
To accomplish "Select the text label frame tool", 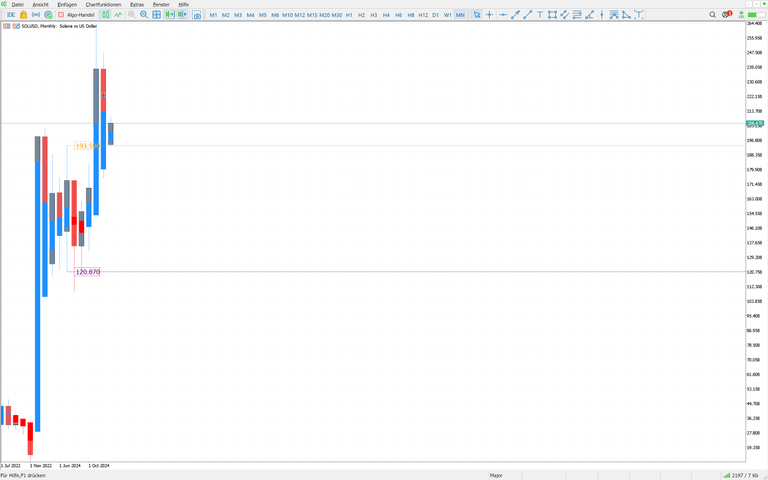I will tap(639, 15).
